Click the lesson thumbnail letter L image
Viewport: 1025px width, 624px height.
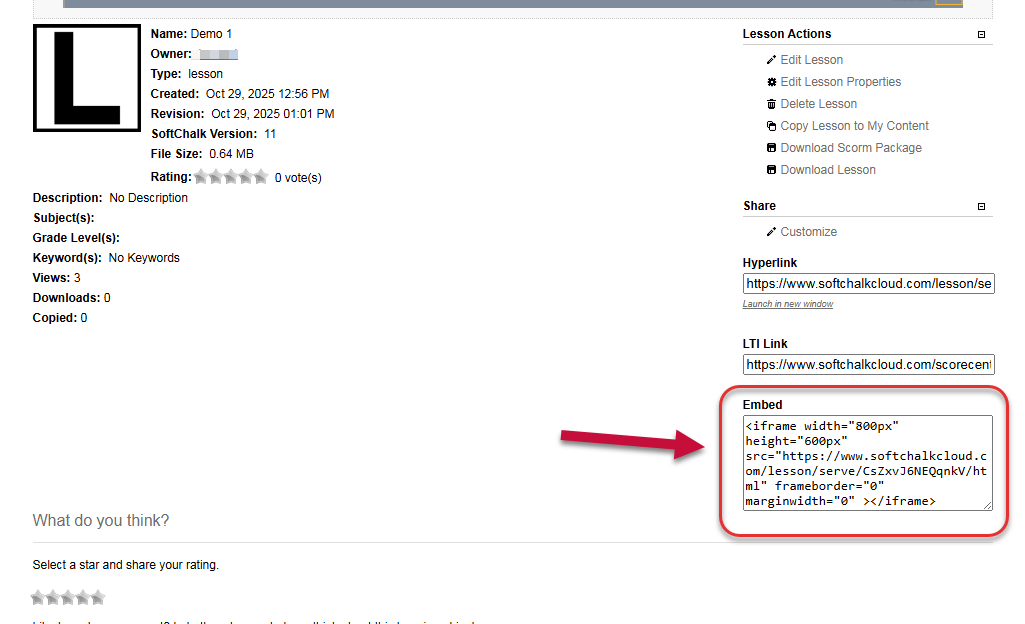pyautogui.click(x=86, y=78)
